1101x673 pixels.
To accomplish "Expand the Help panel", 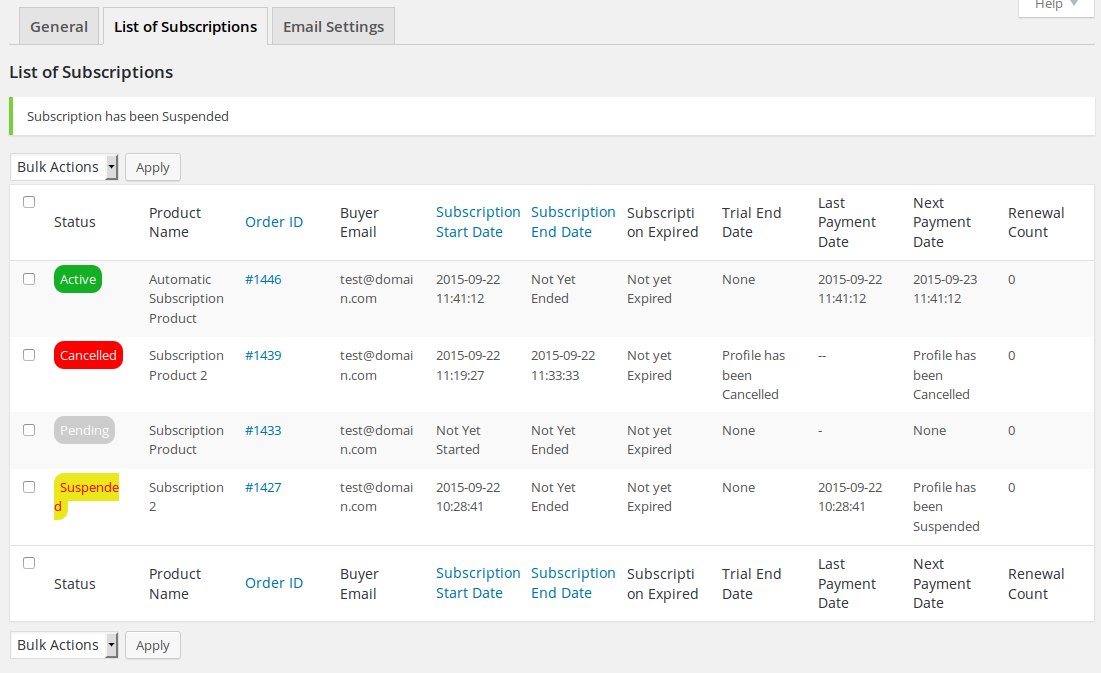I will click(1056, 5).
